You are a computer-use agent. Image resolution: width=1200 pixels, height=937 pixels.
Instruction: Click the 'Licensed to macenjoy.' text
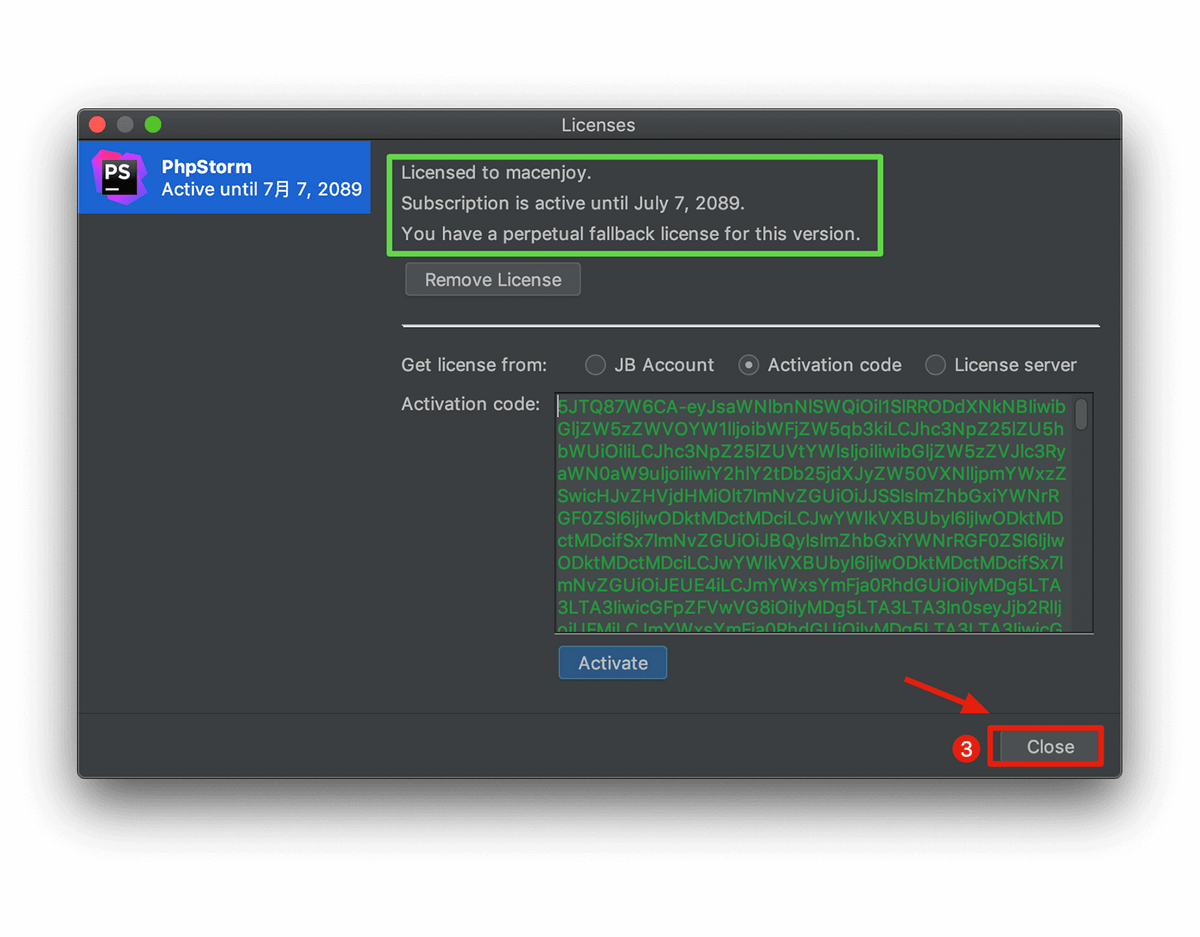coord(497,173)
